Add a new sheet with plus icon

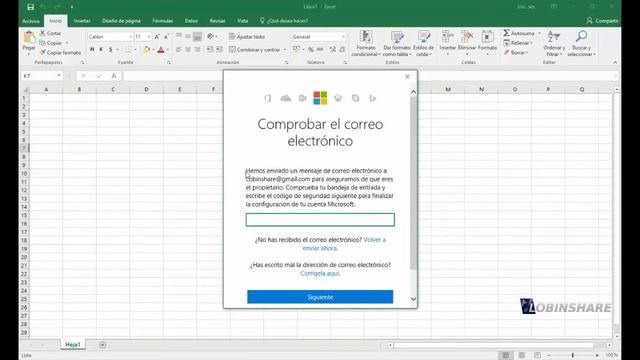click(x=102, y=345)
